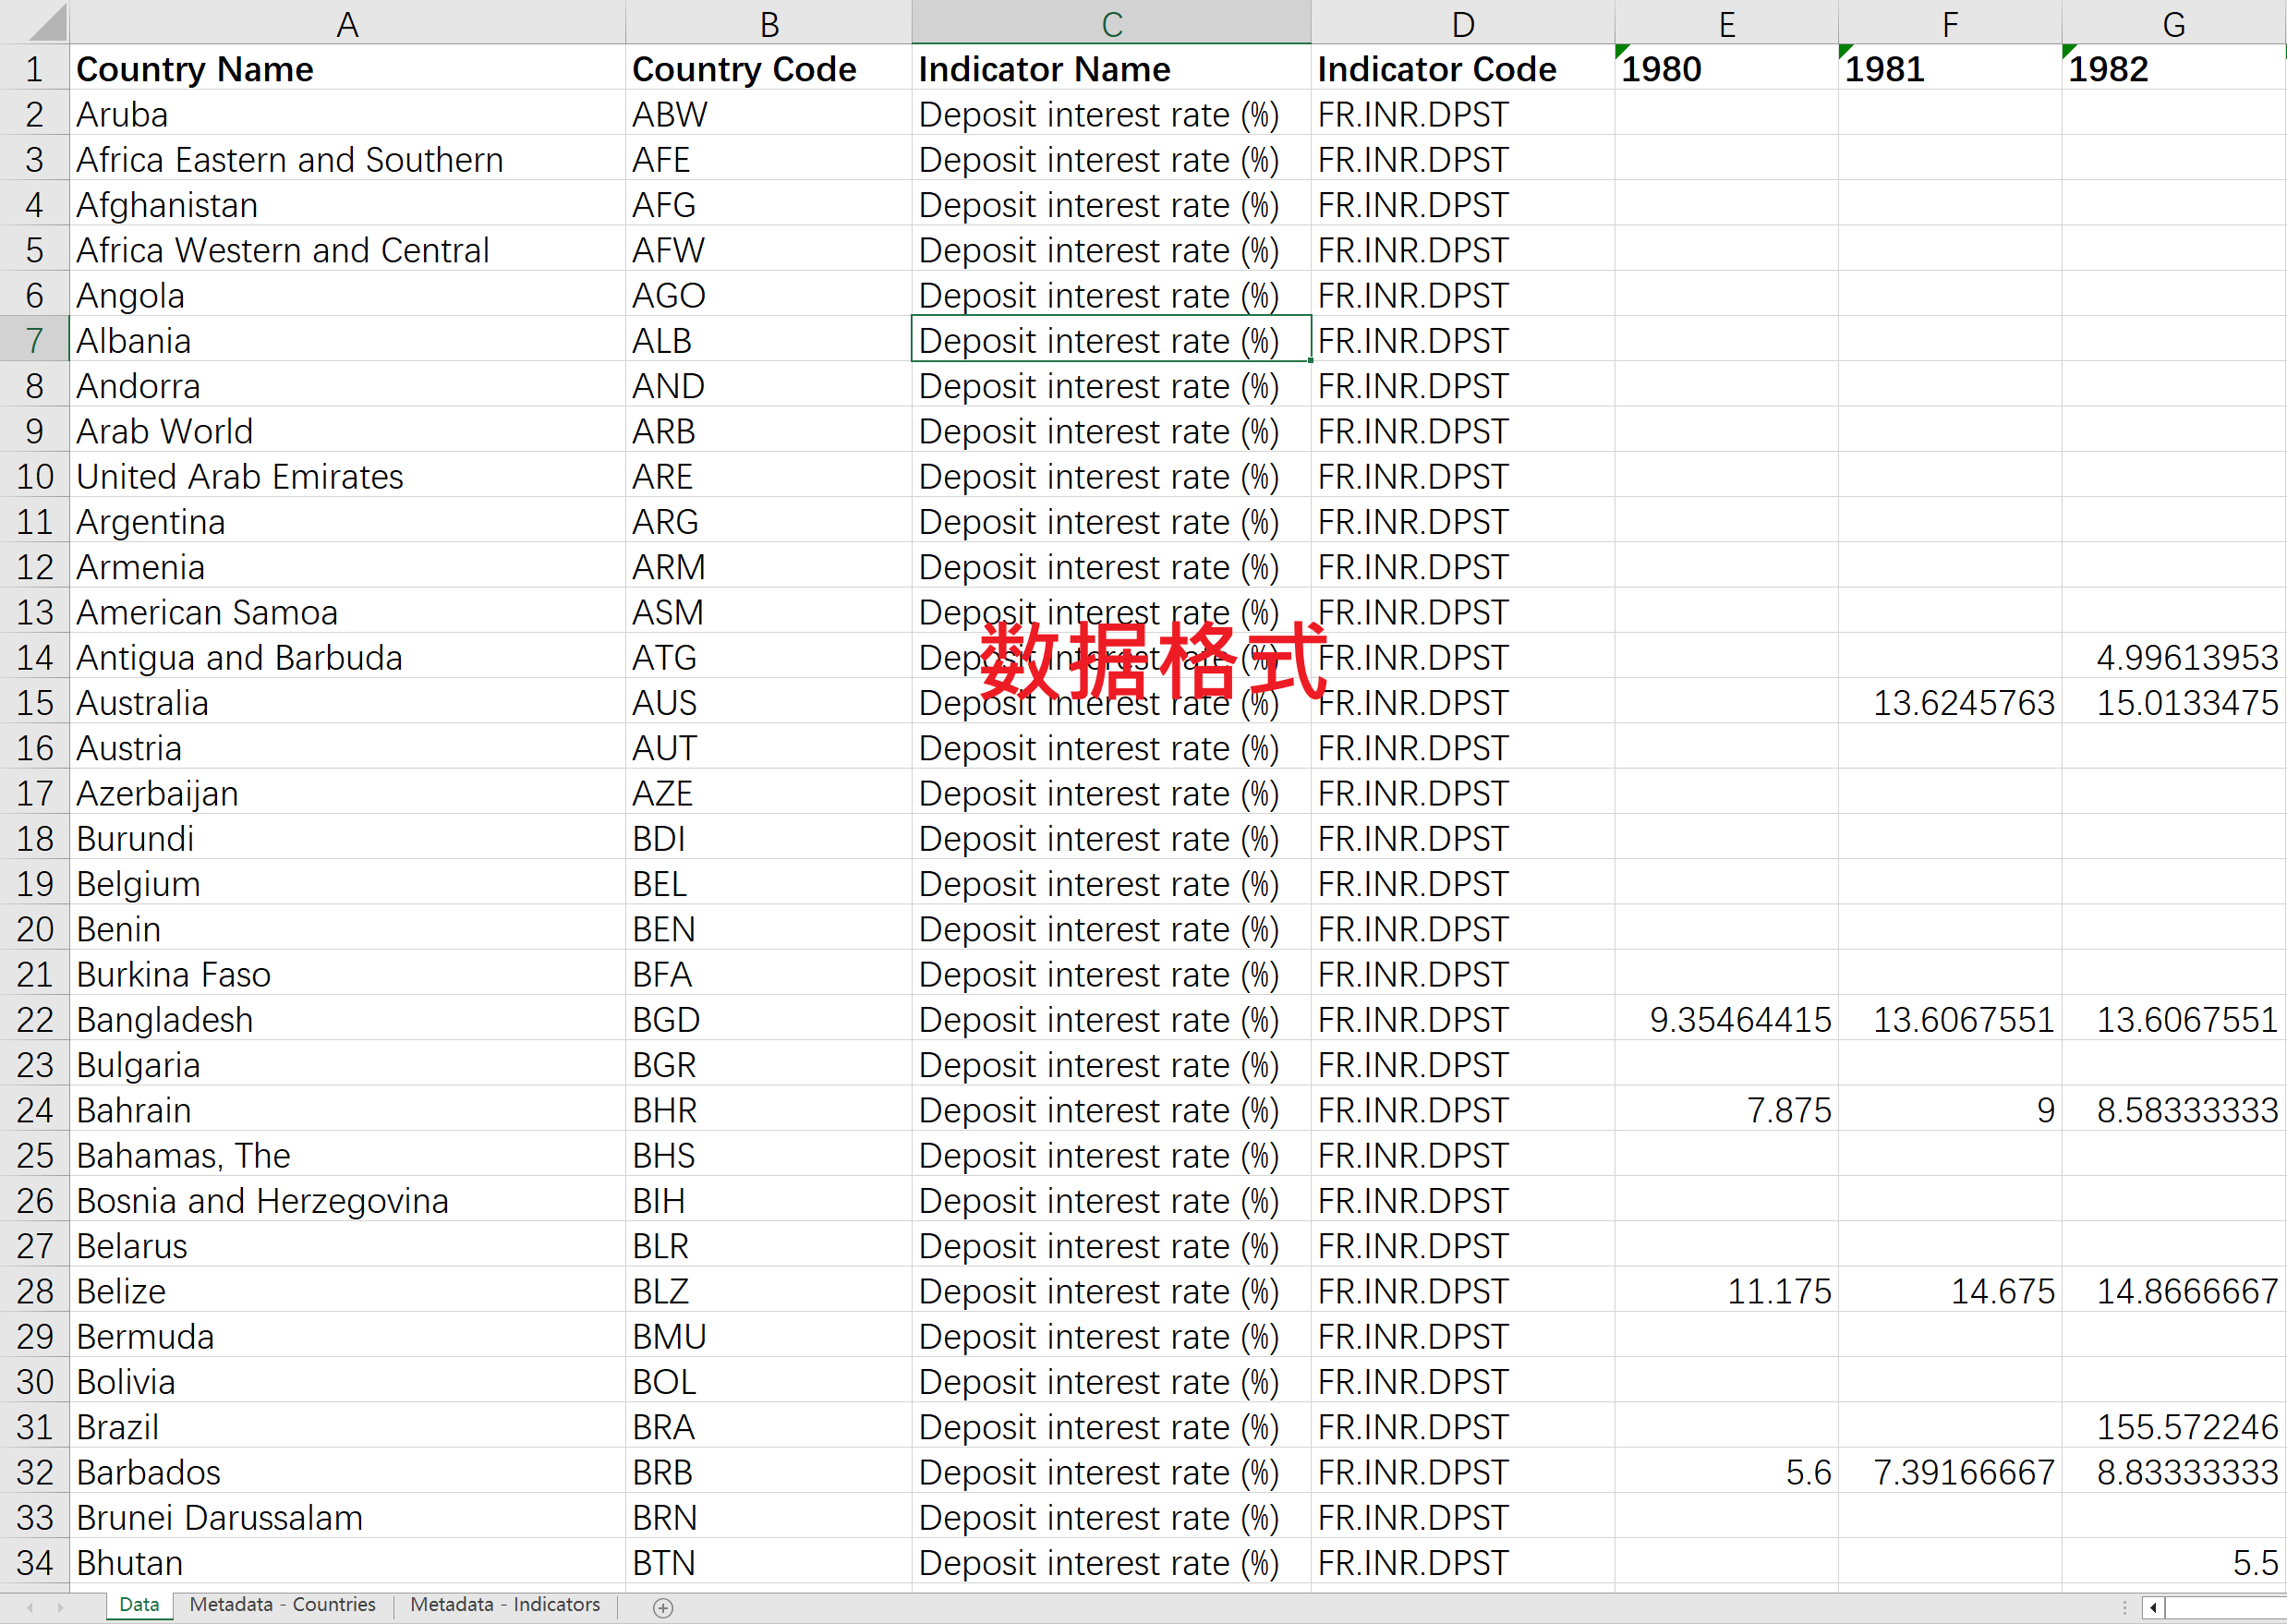Open the Metadata - Indicators sheet tab
2287x1624 pixels.
(x=505, y=1605)
